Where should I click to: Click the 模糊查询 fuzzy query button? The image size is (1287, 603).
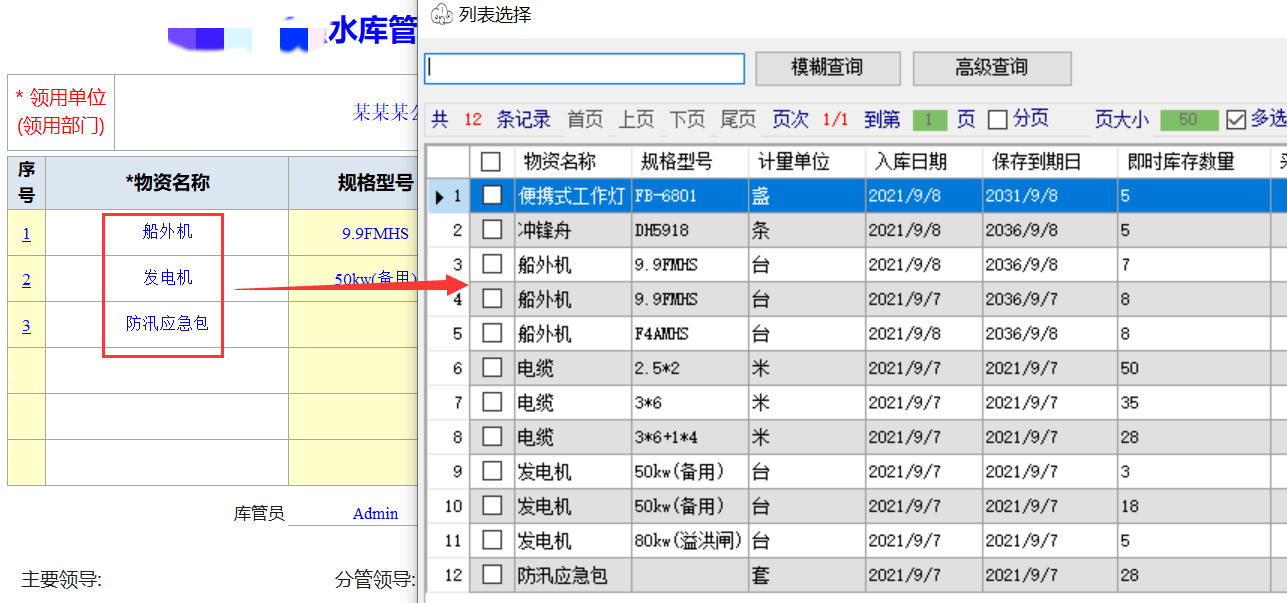828,68
